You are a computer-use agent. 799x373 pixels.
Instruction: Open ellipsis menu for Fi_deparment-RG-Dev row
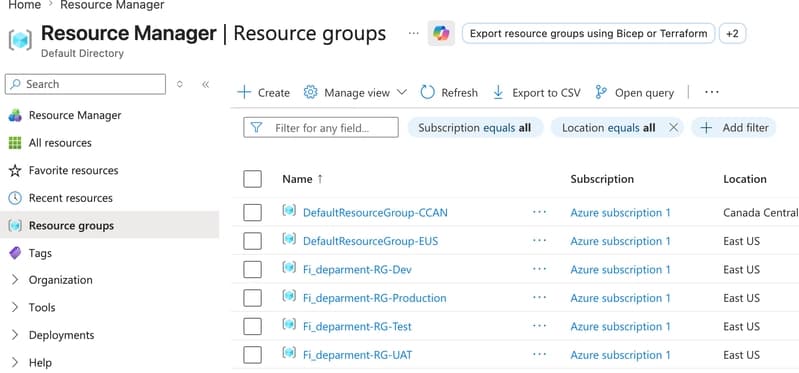pos(539,270)
